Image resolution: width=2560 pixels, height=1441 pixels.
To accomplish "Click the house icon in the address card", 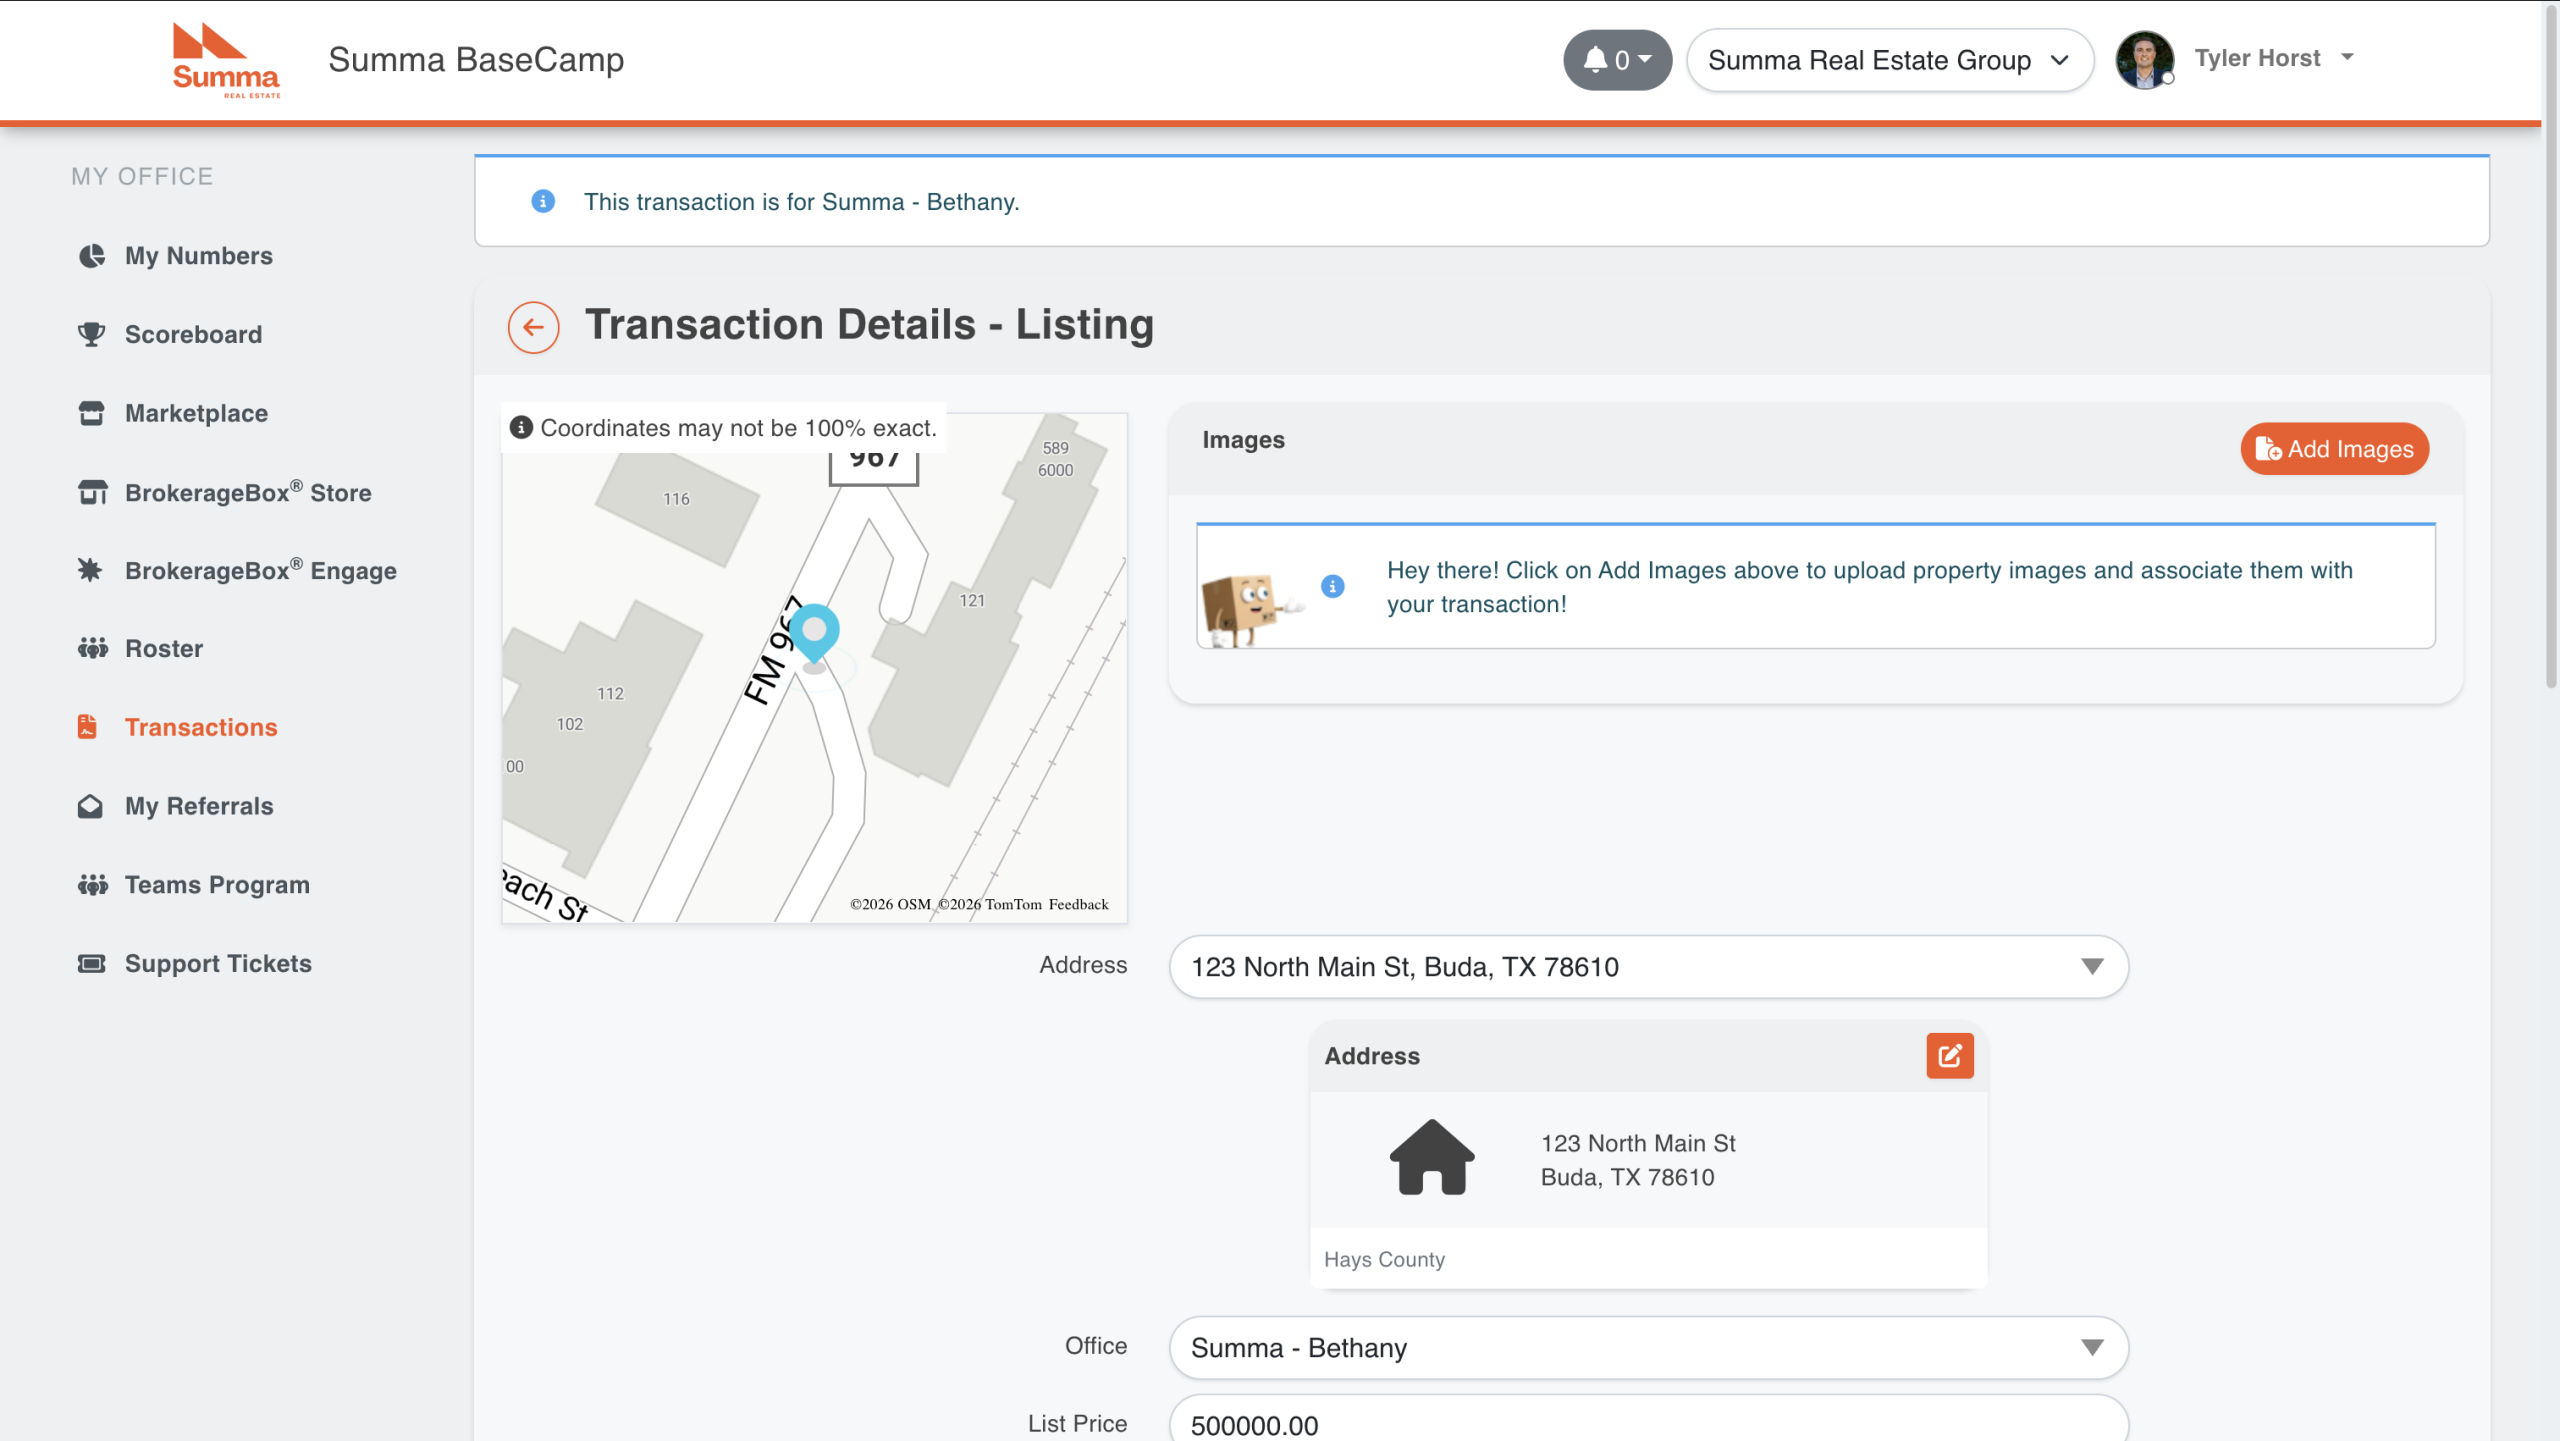I will [1432, 1157].
